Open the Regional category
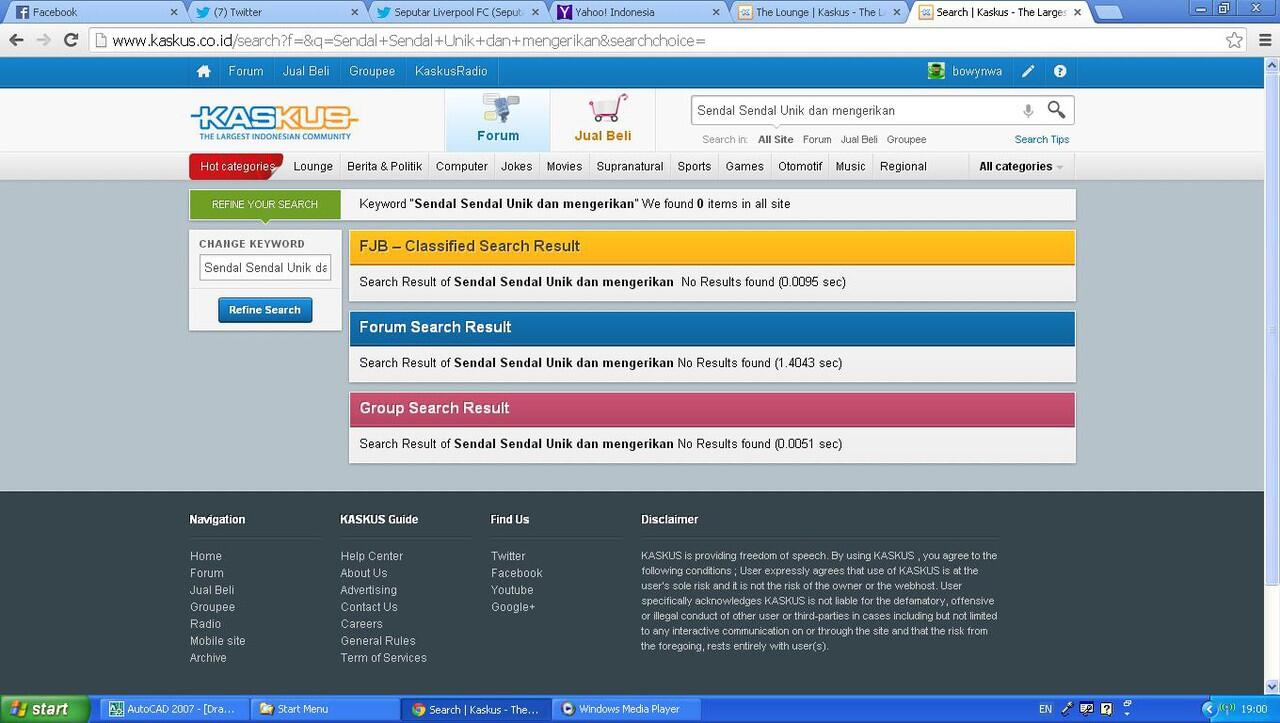This screenshot has height=723, width=1280. [903, 166]
